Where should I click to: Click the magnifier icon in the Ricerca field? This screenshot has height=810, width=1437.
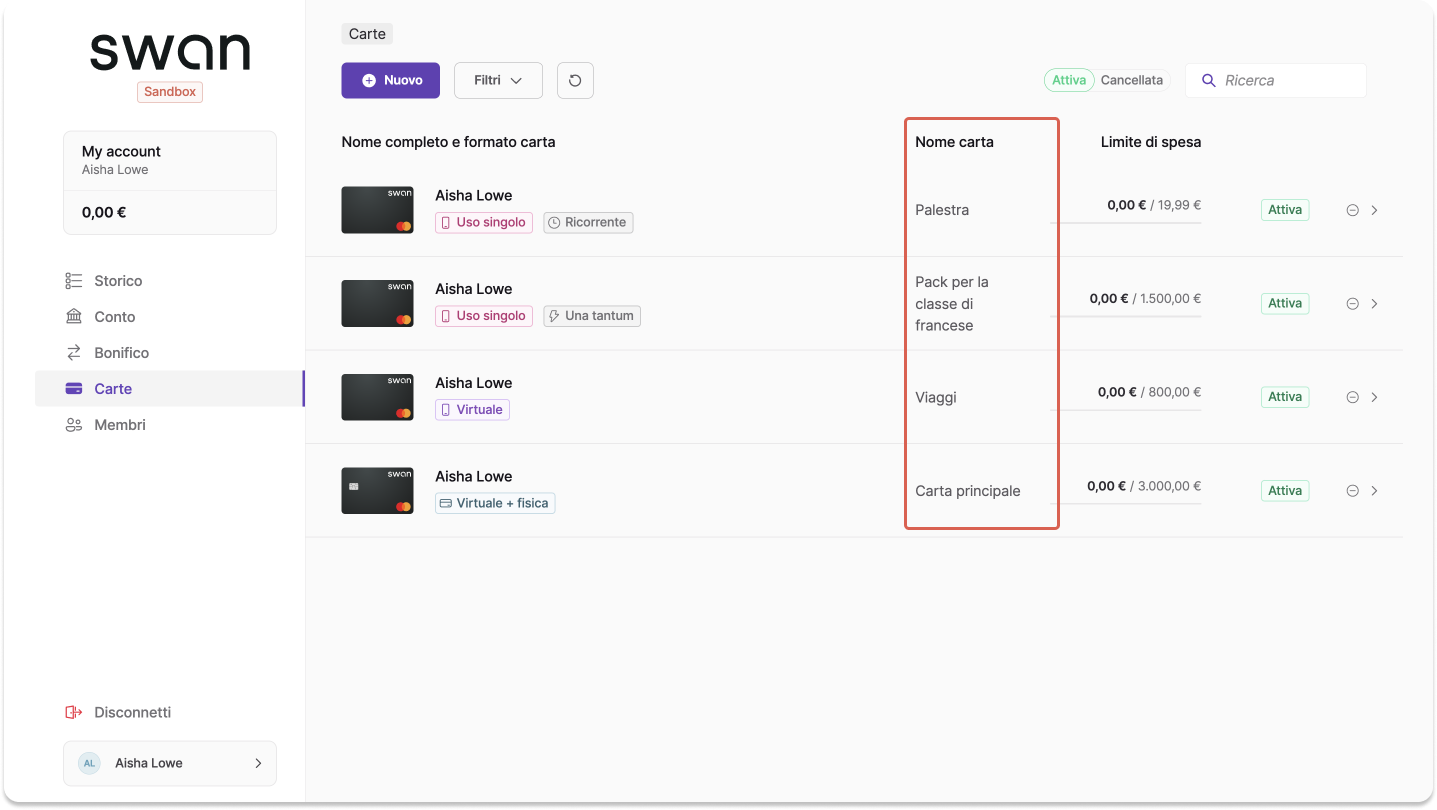click(x=1209, y=80)
